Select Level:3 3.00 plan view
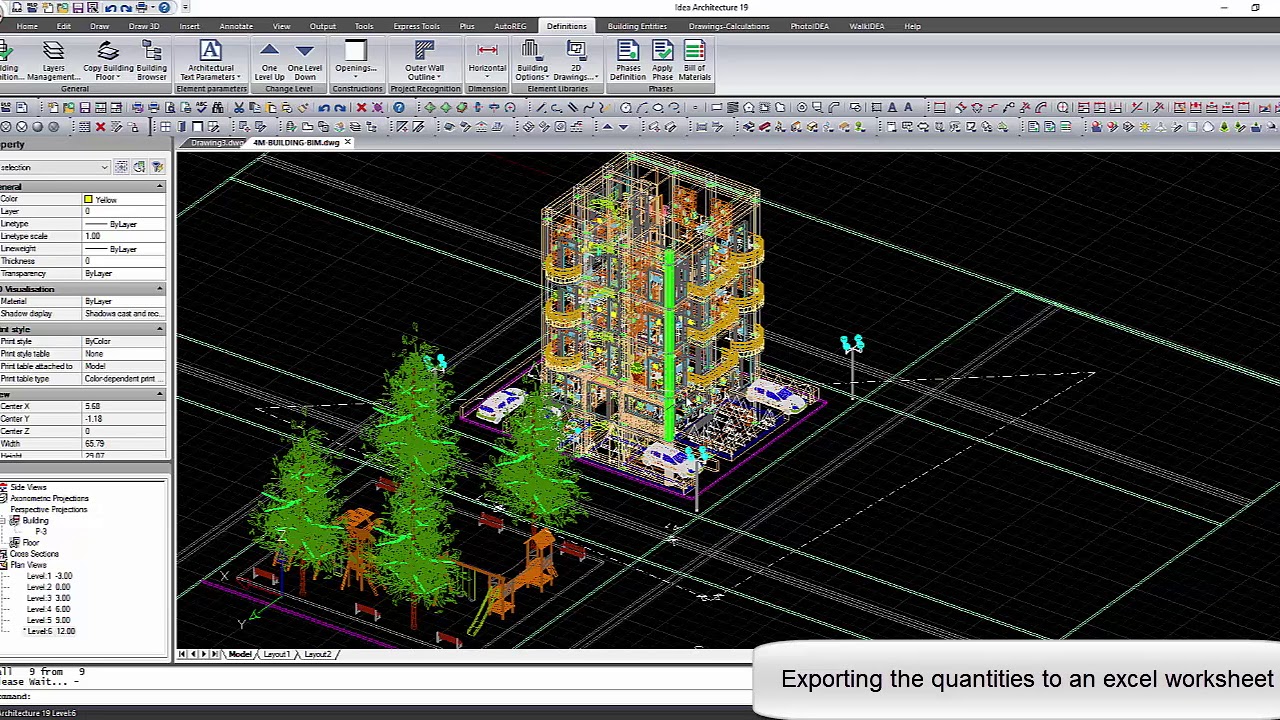 [48, 598]
